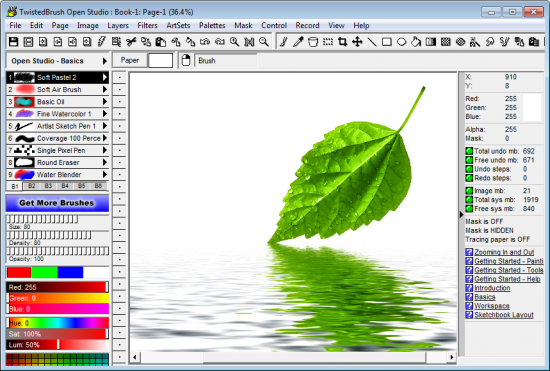Expand the Soft Air Brush options arrow
This screenshot has height=371, width=550.
pyautogui.click(x=105, y=89)
